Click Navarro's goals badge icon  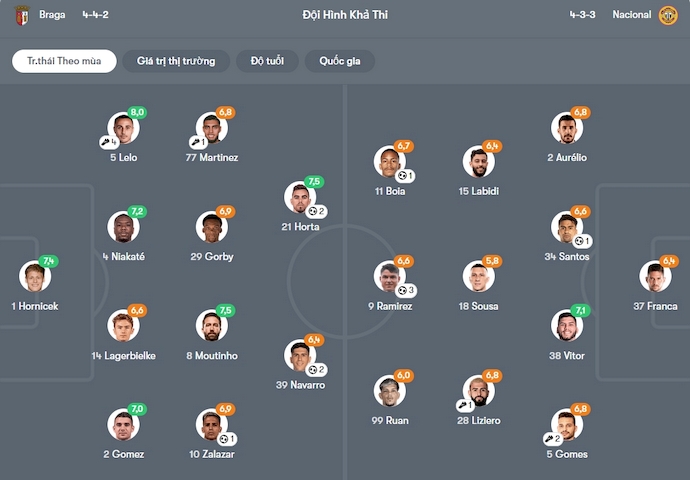pyautogui.click(x=315, y=370)
